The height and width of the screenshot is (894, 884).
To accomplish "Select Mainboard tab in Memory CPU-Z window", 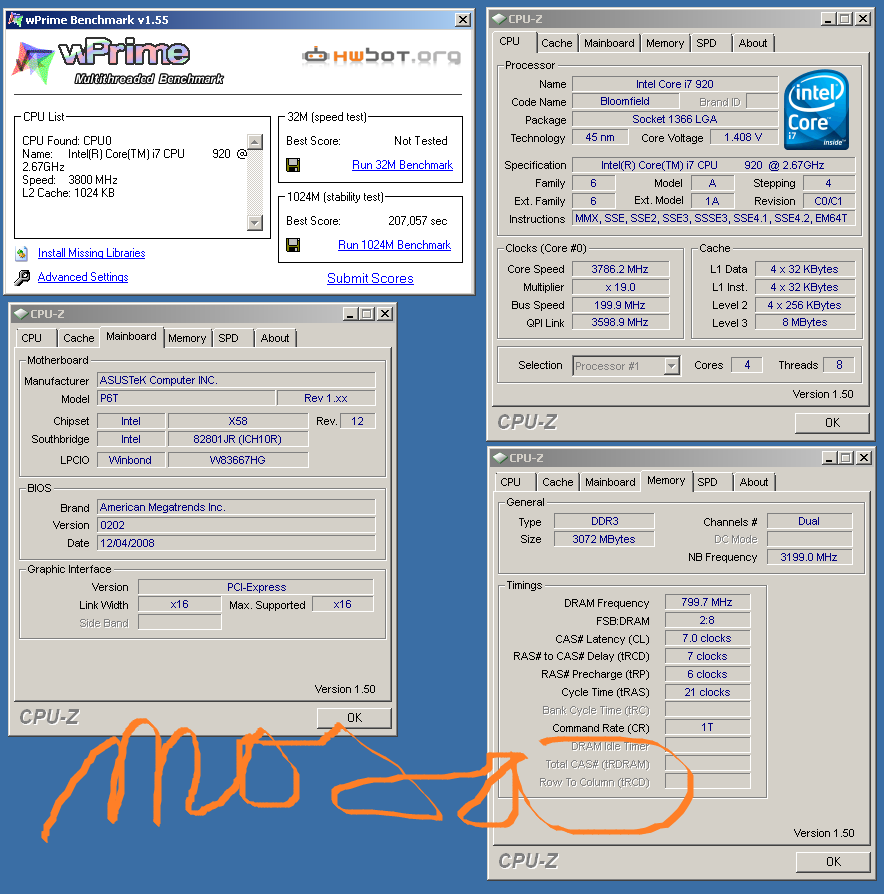I will (x=610, y=482).
